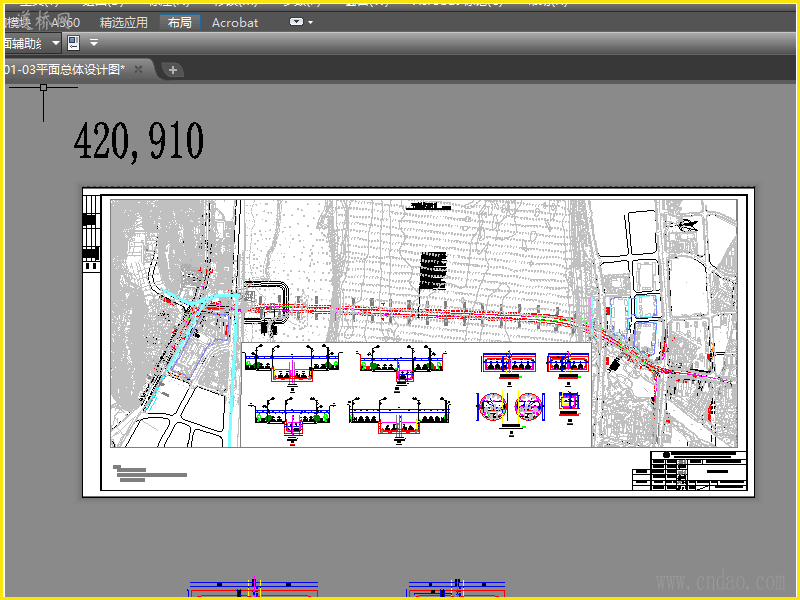This screenshot has width=800, height=600.
Task: Switch to the 精选应用 ribbon tab
Action: [123, 23]
